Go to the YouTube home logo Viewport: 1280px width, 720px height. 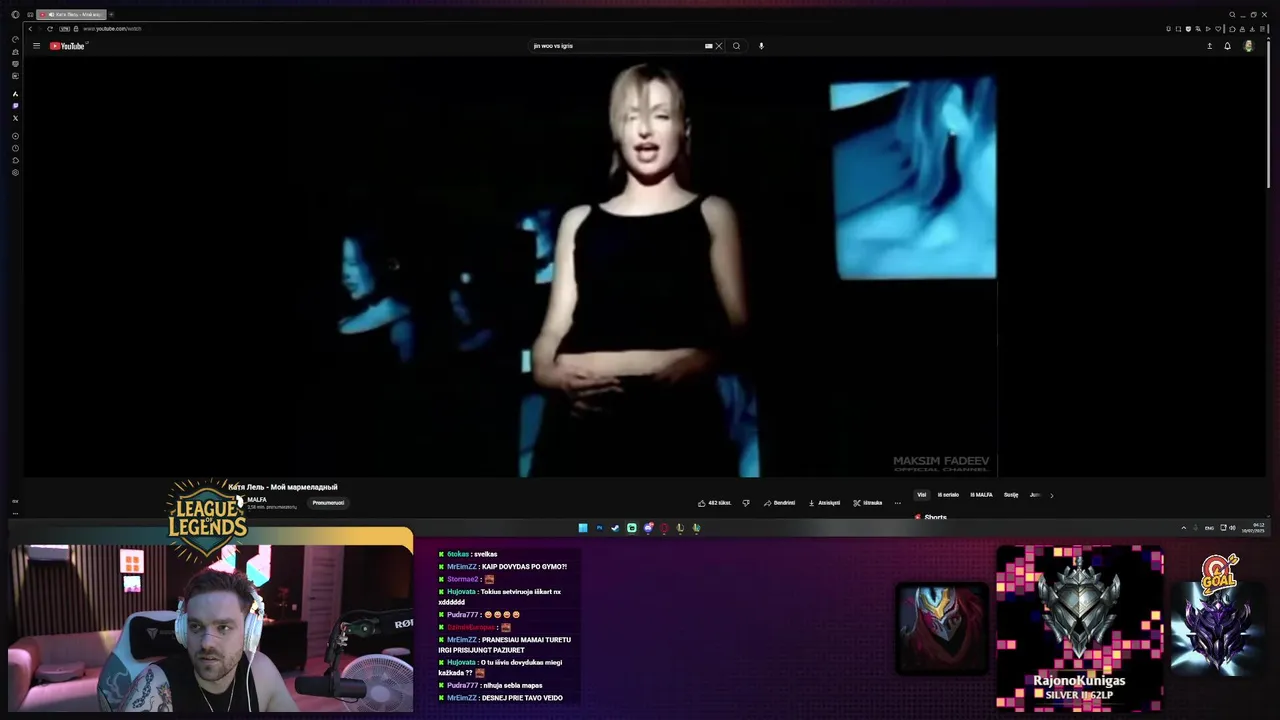68,46
